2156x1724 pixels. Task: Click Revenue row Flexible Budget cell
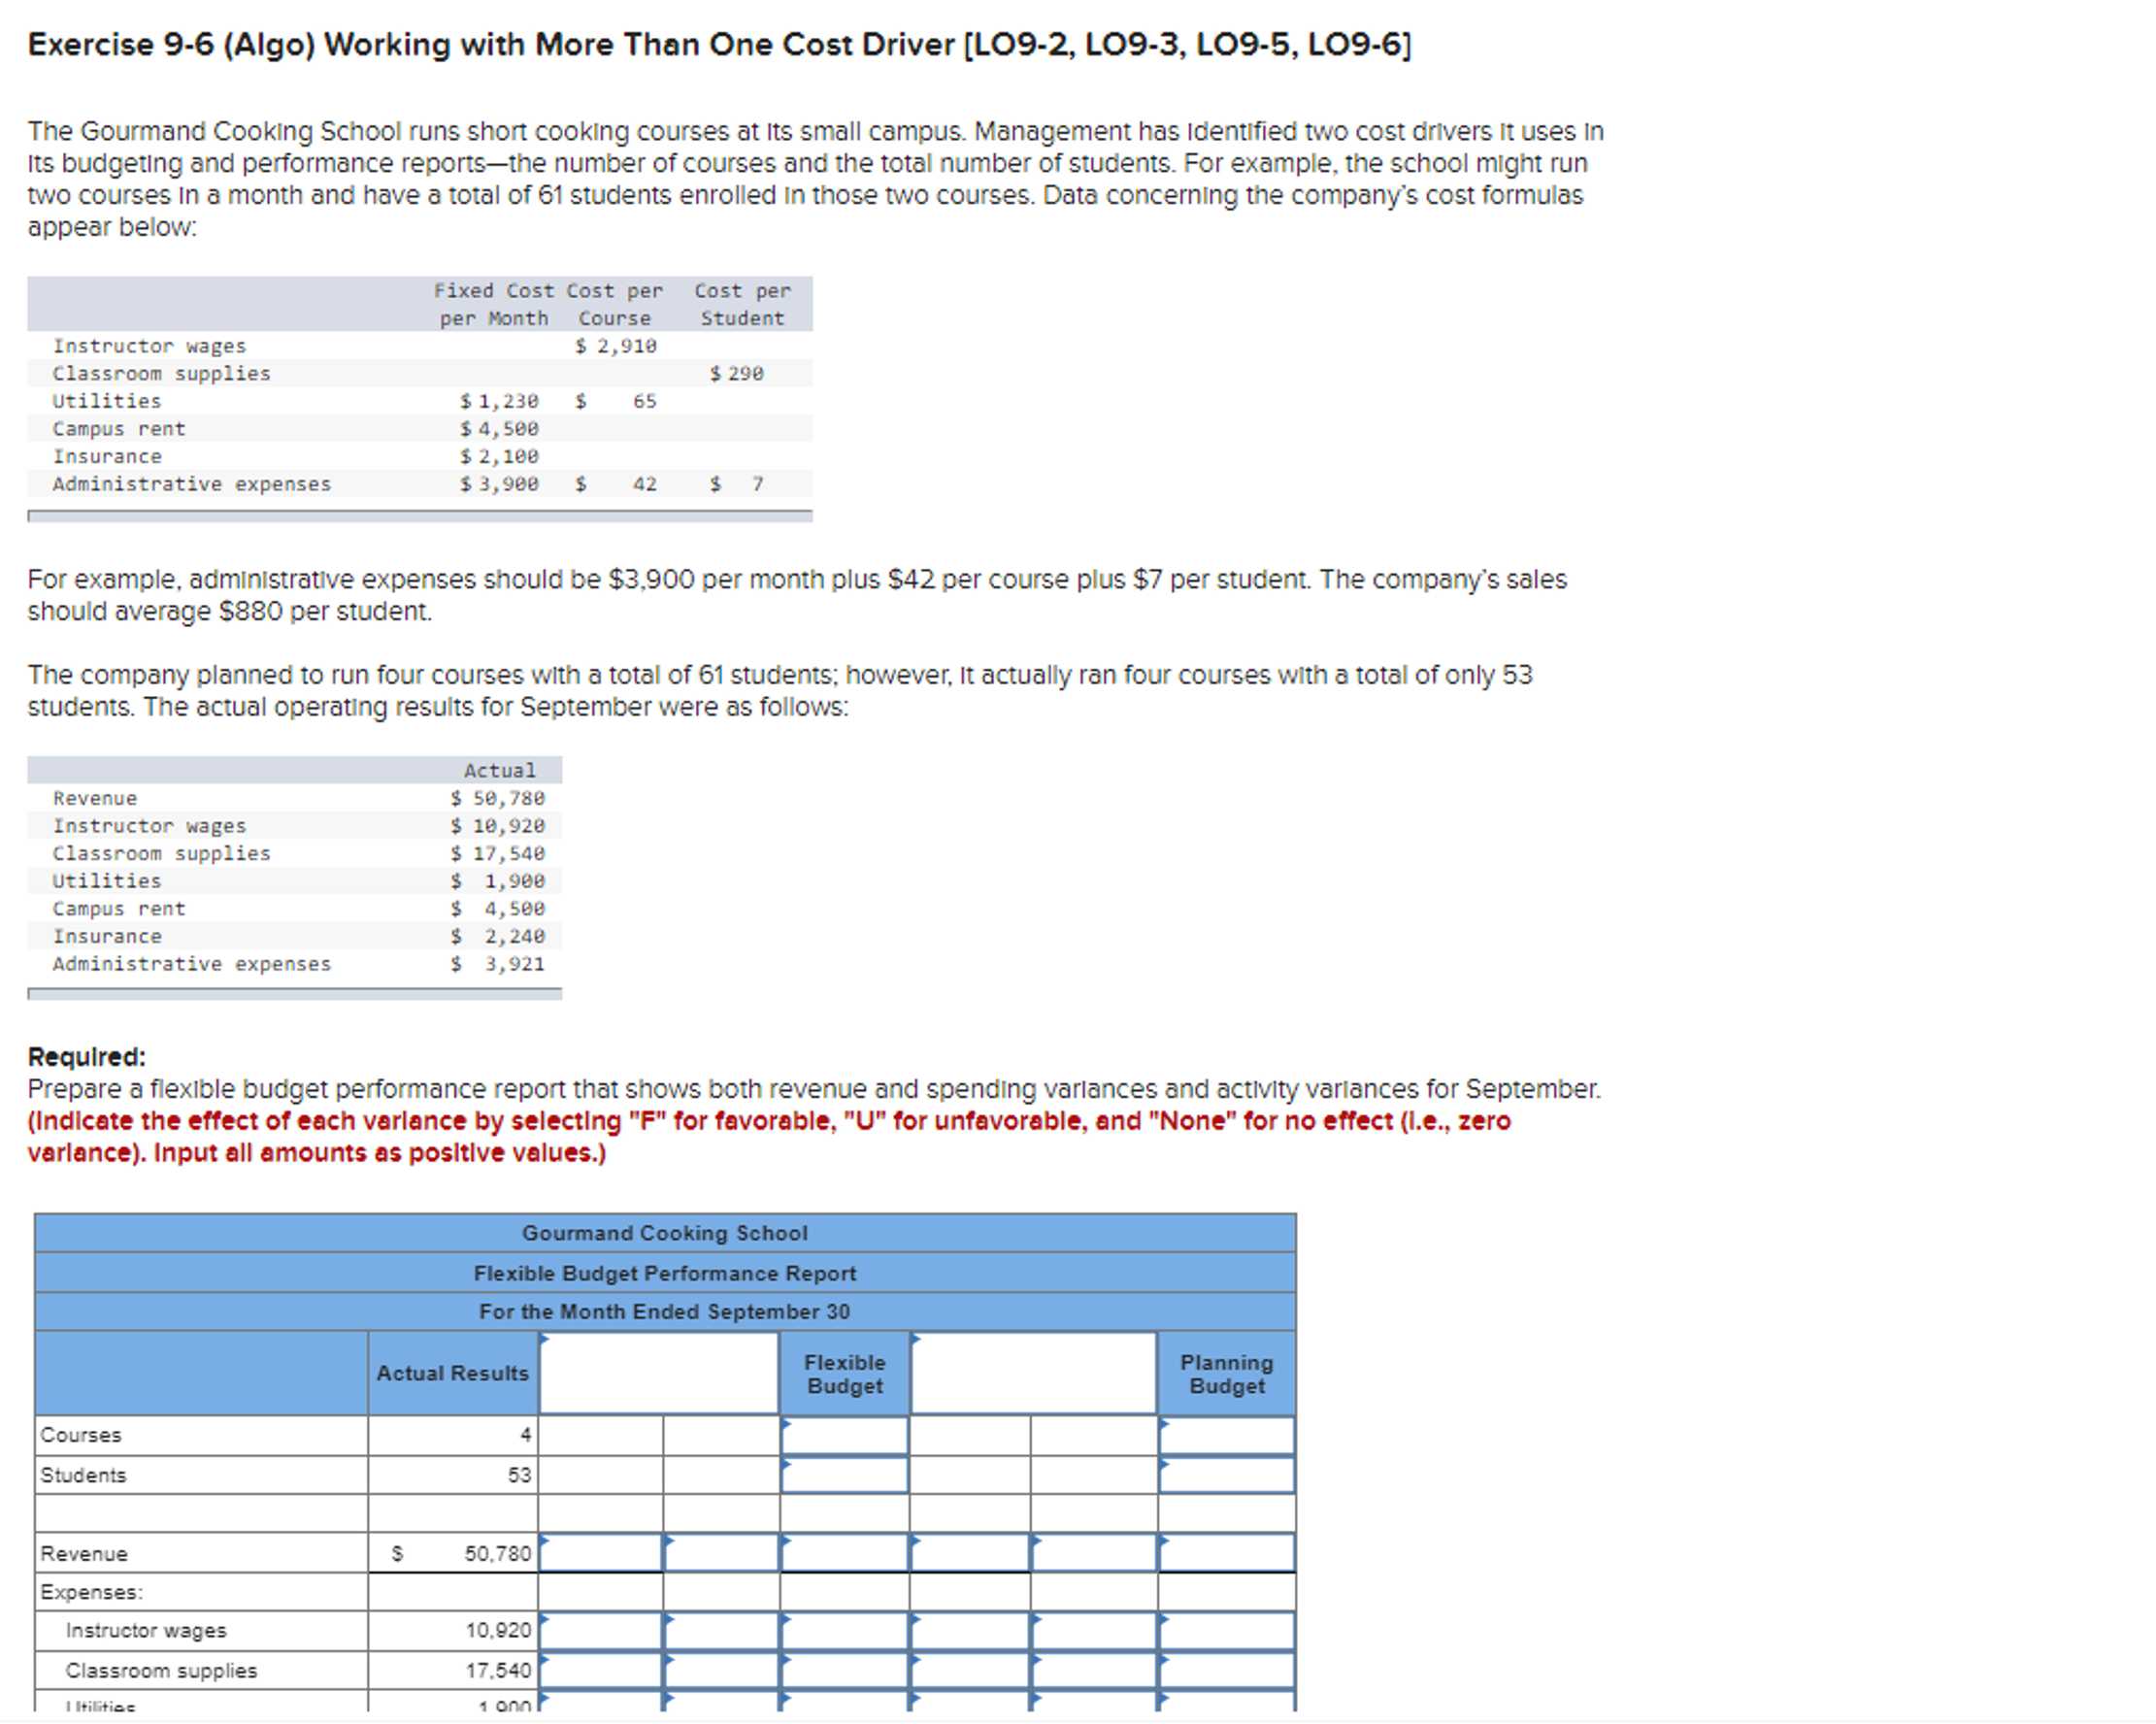[844, 1553]
